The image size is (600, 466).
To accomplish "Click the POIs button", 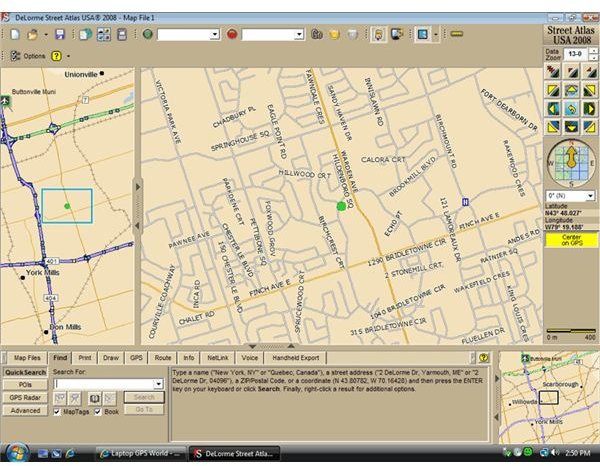I will tap(25, 385).
